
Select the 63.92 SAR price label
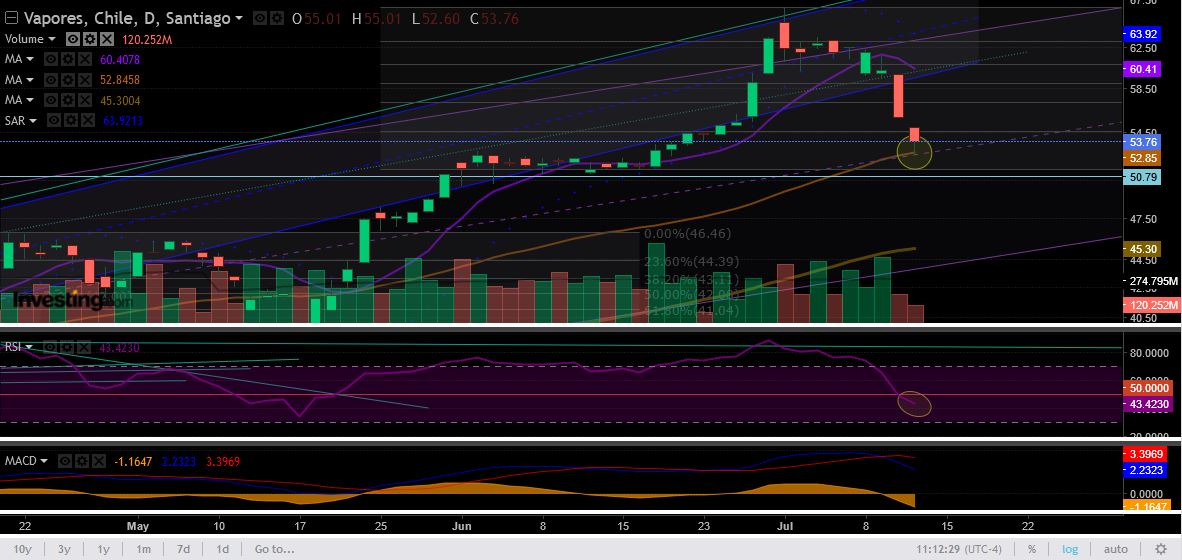point(1144,34)
